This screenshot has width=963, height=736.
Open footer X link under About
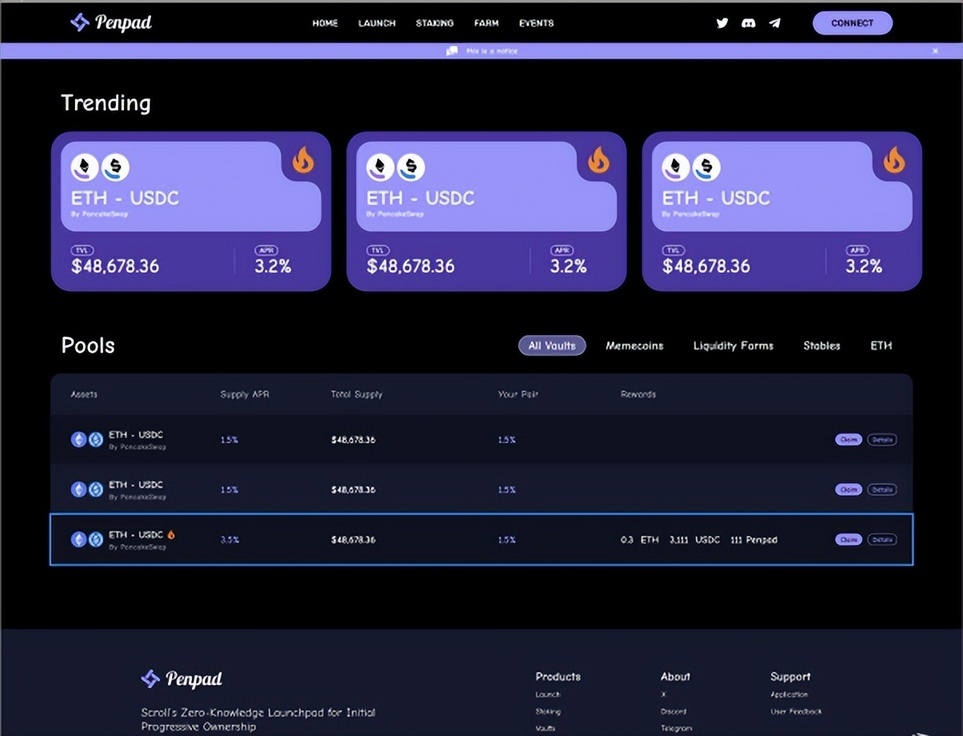[663, 694]
